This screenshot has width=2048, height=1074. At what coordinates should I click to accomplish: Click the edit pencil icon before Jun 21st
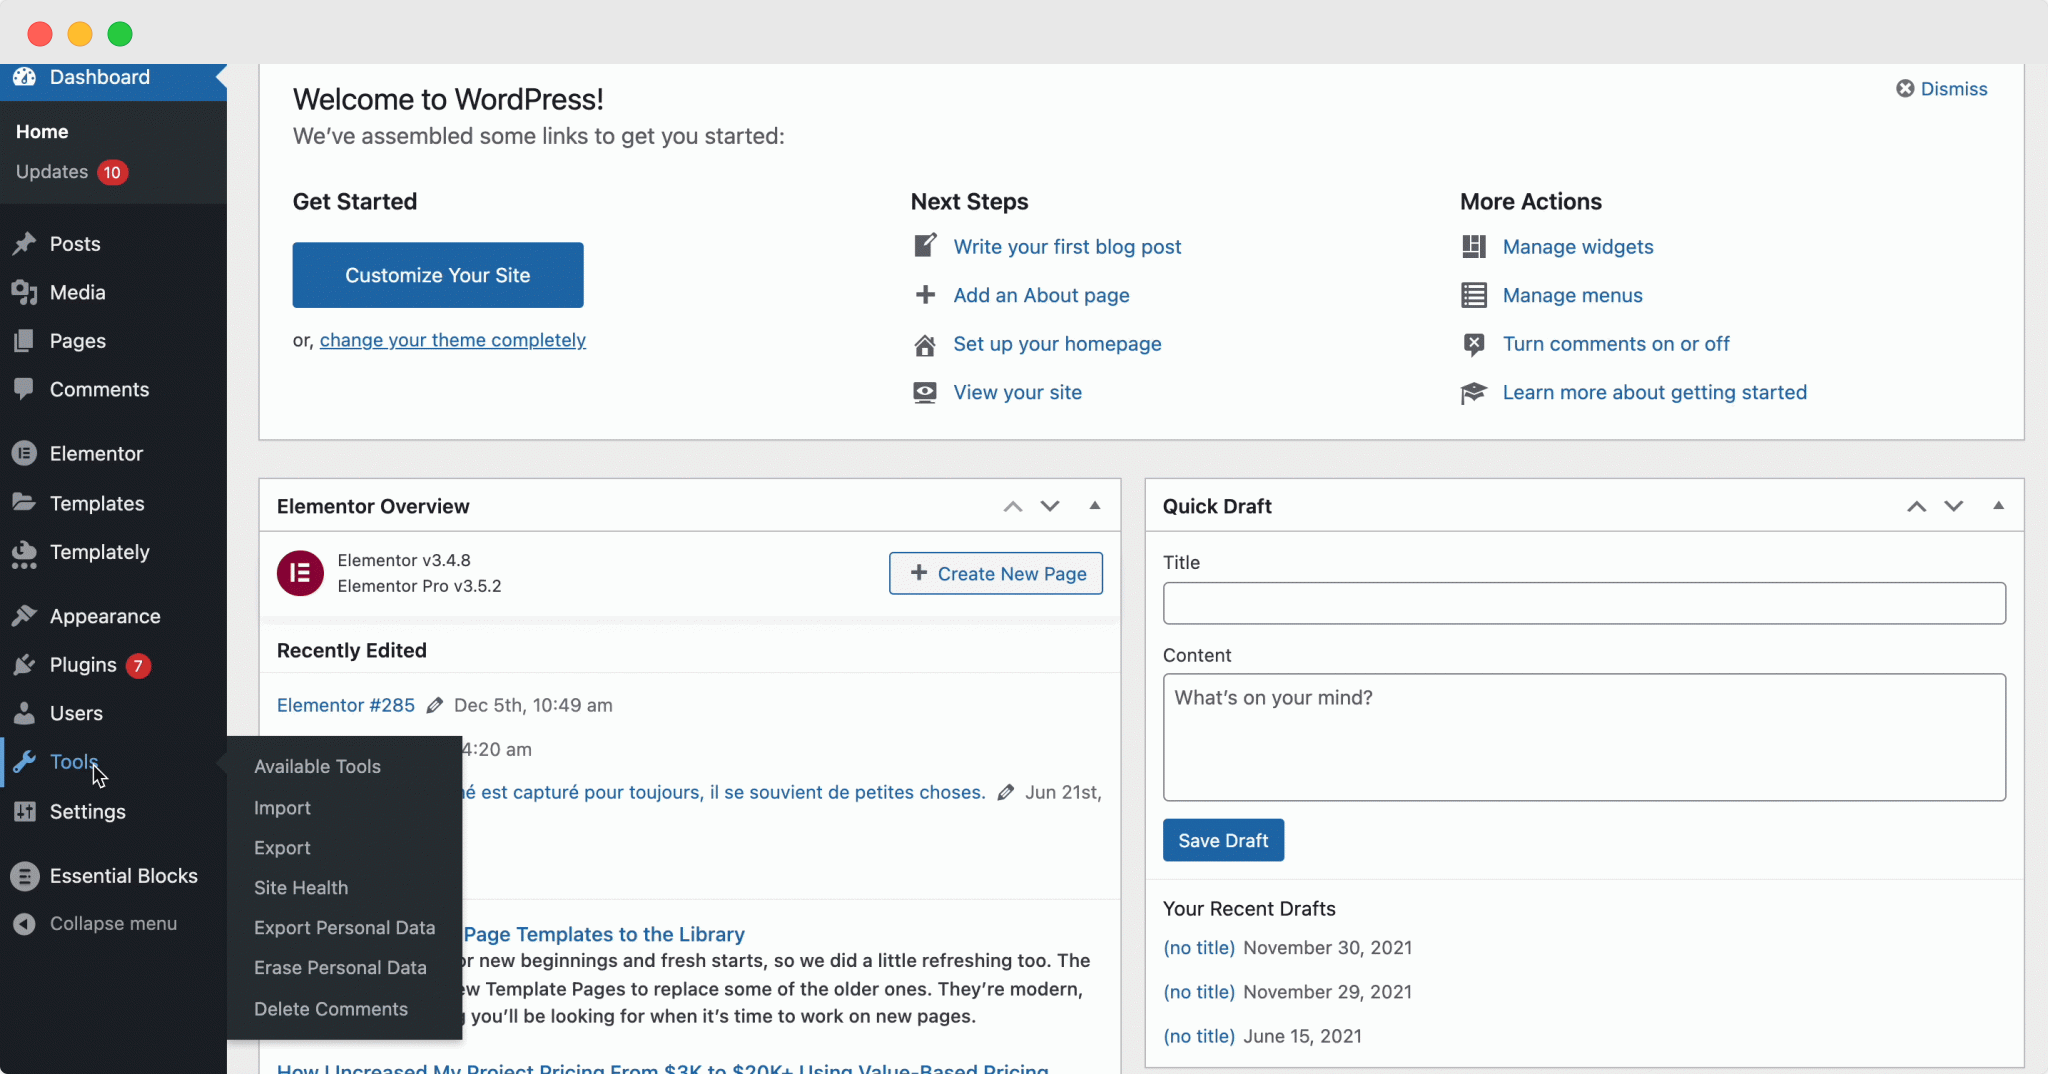[1005, 793]
